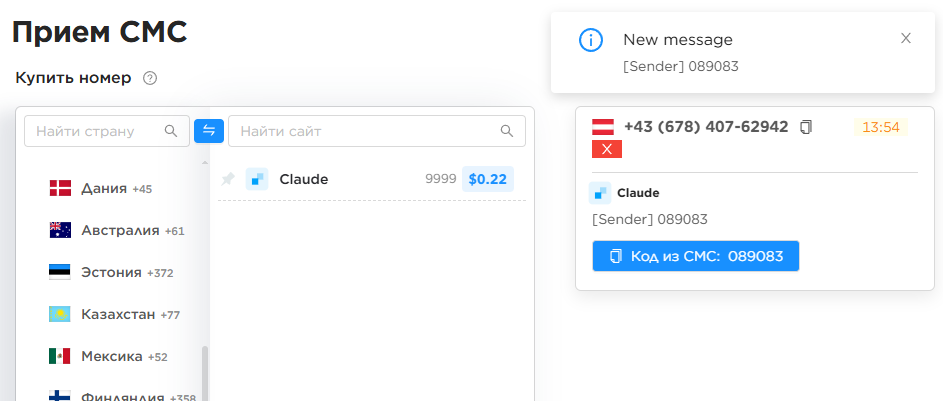The width and height of the screenshot is (943, 401).
Task: Pin the Claude service row
Action: click(228, 179)
